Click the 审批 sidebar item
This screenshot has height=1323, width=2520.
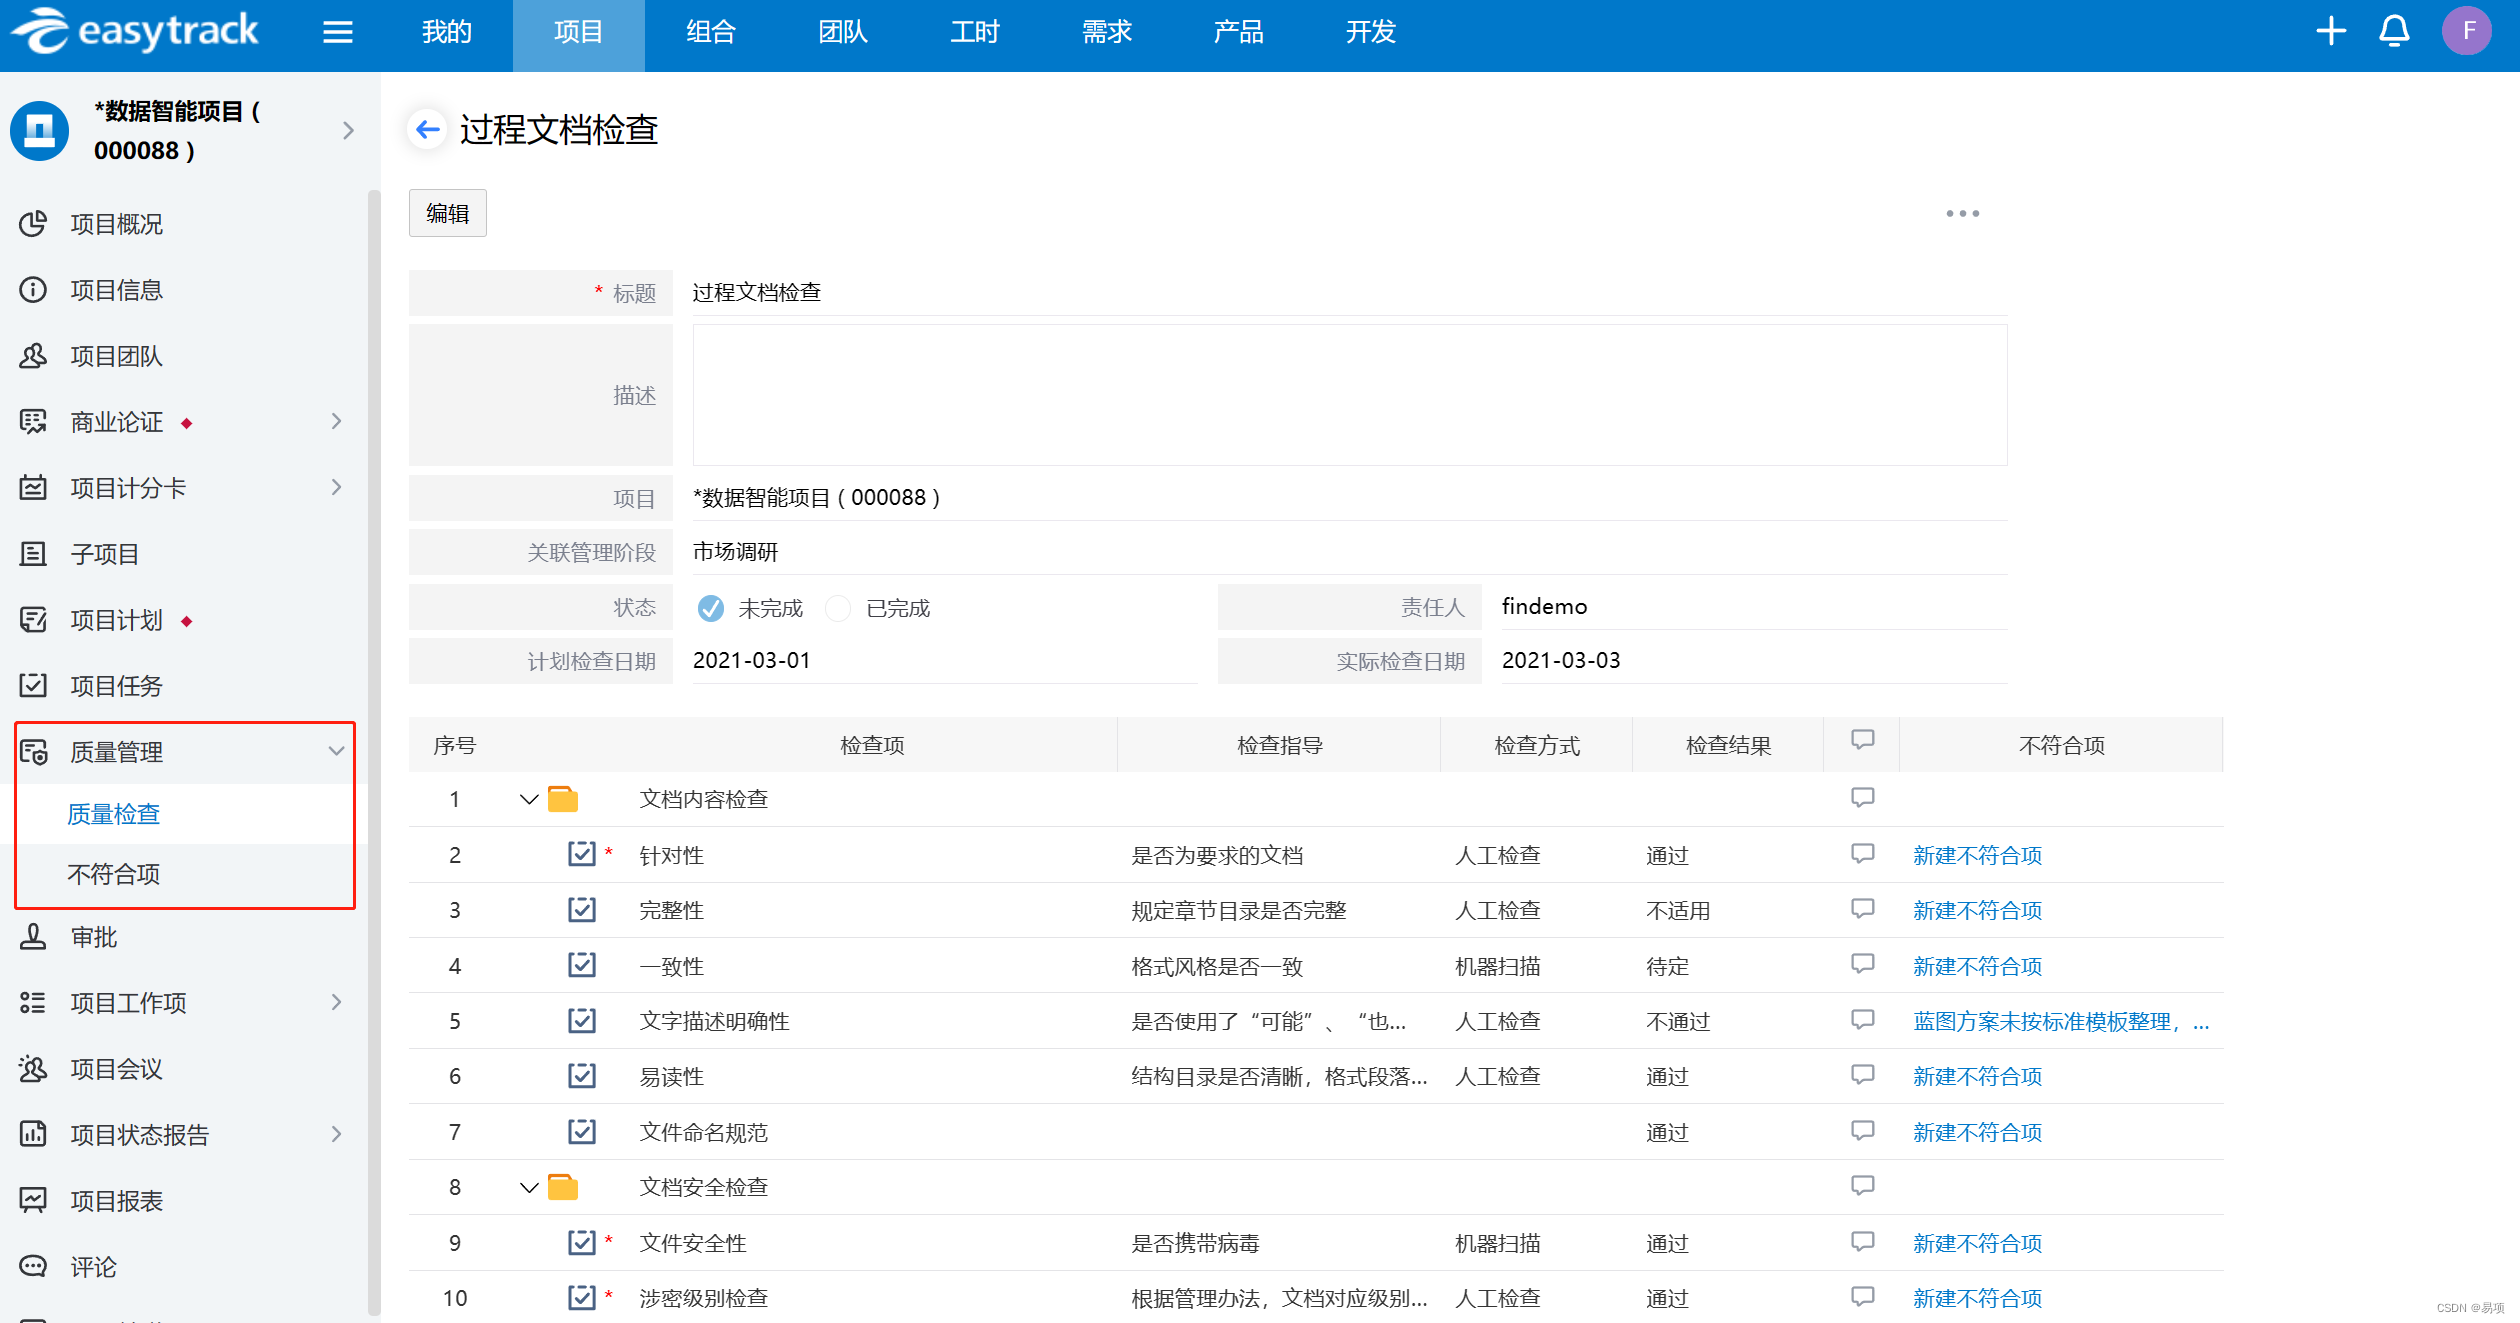click(x=94, y=937)
